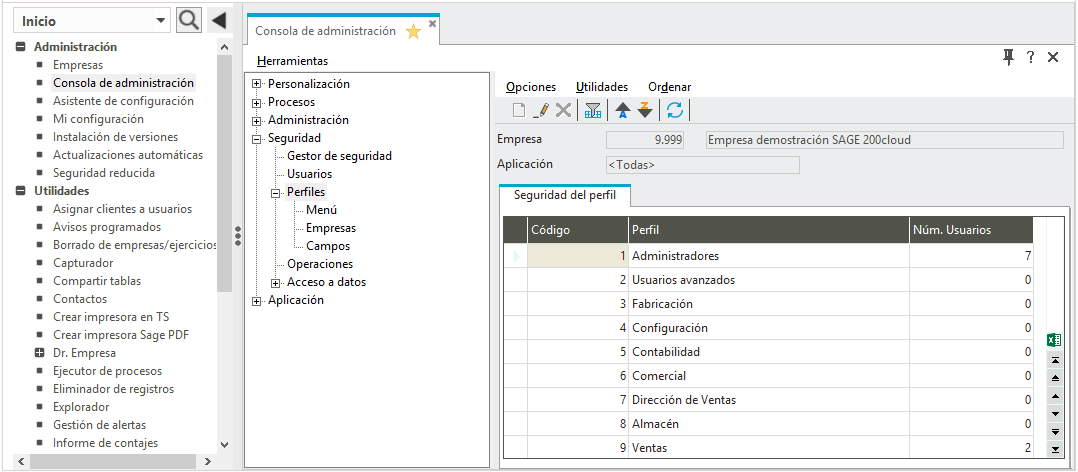Select Usuarios in the security tree
This screenshot has width=1078, height=472.
(x=309, y=174)
